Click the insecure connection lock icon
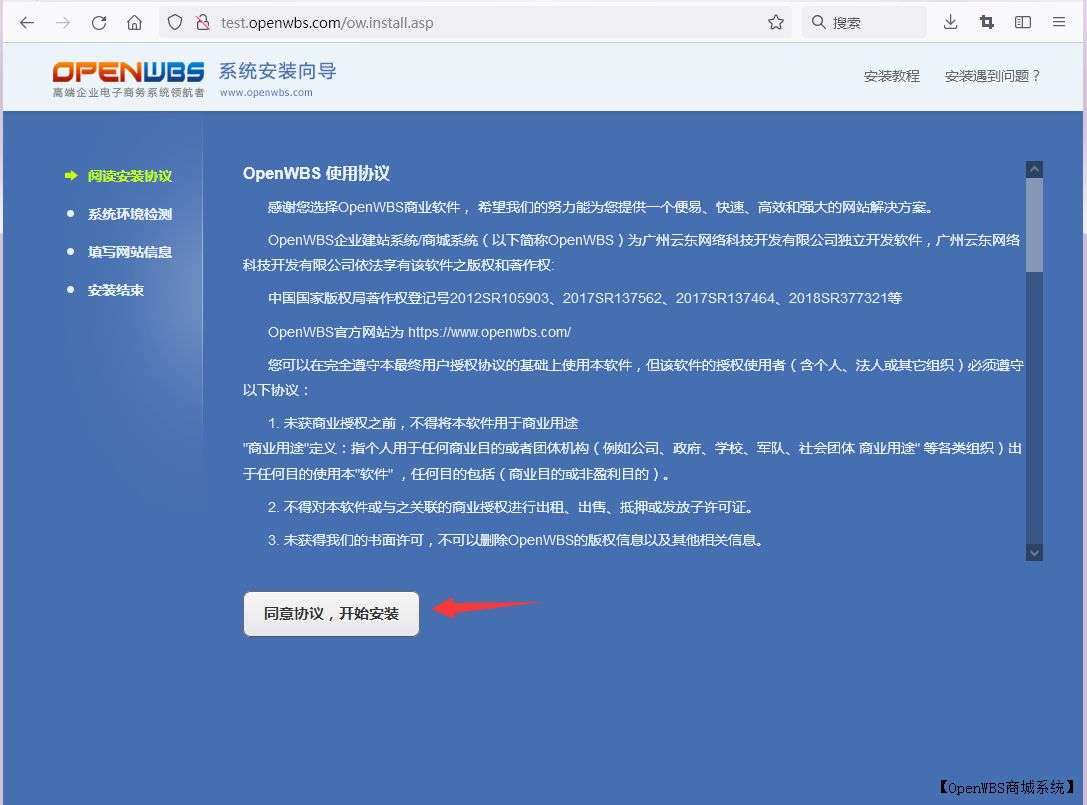This screenshot has width=1087, height=805. (203, 21)
